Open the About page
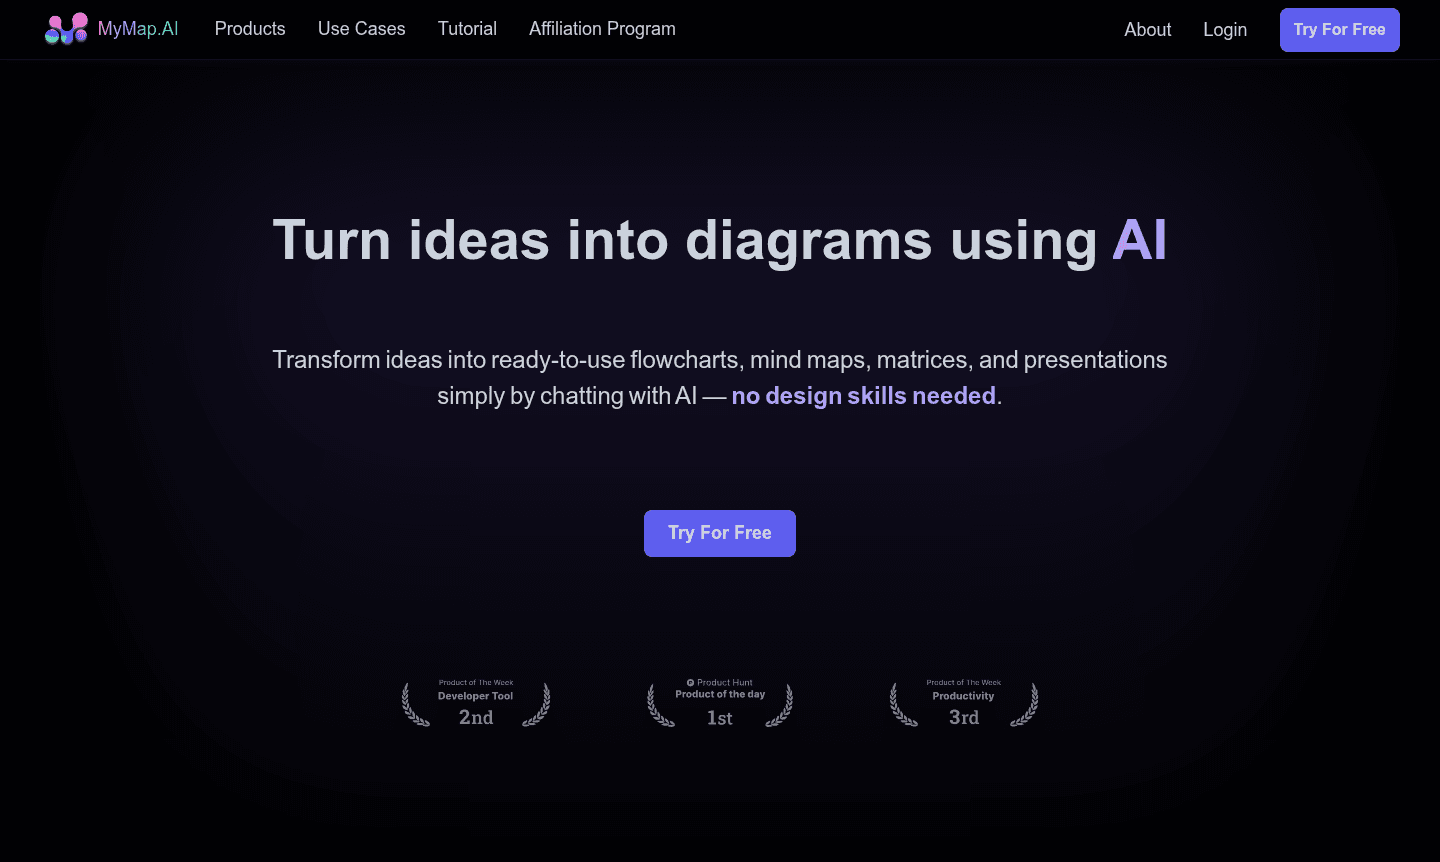 (x=1147, y=30)
